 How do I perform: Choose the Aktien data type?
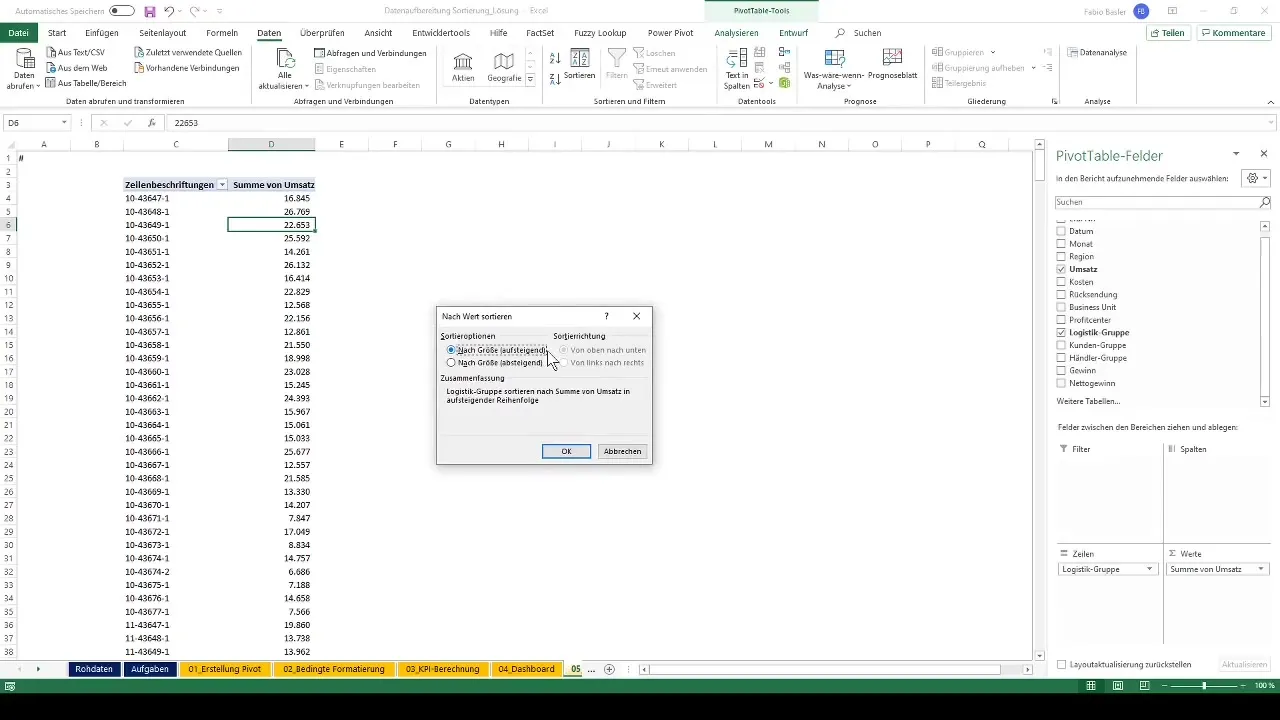(463, 67)
